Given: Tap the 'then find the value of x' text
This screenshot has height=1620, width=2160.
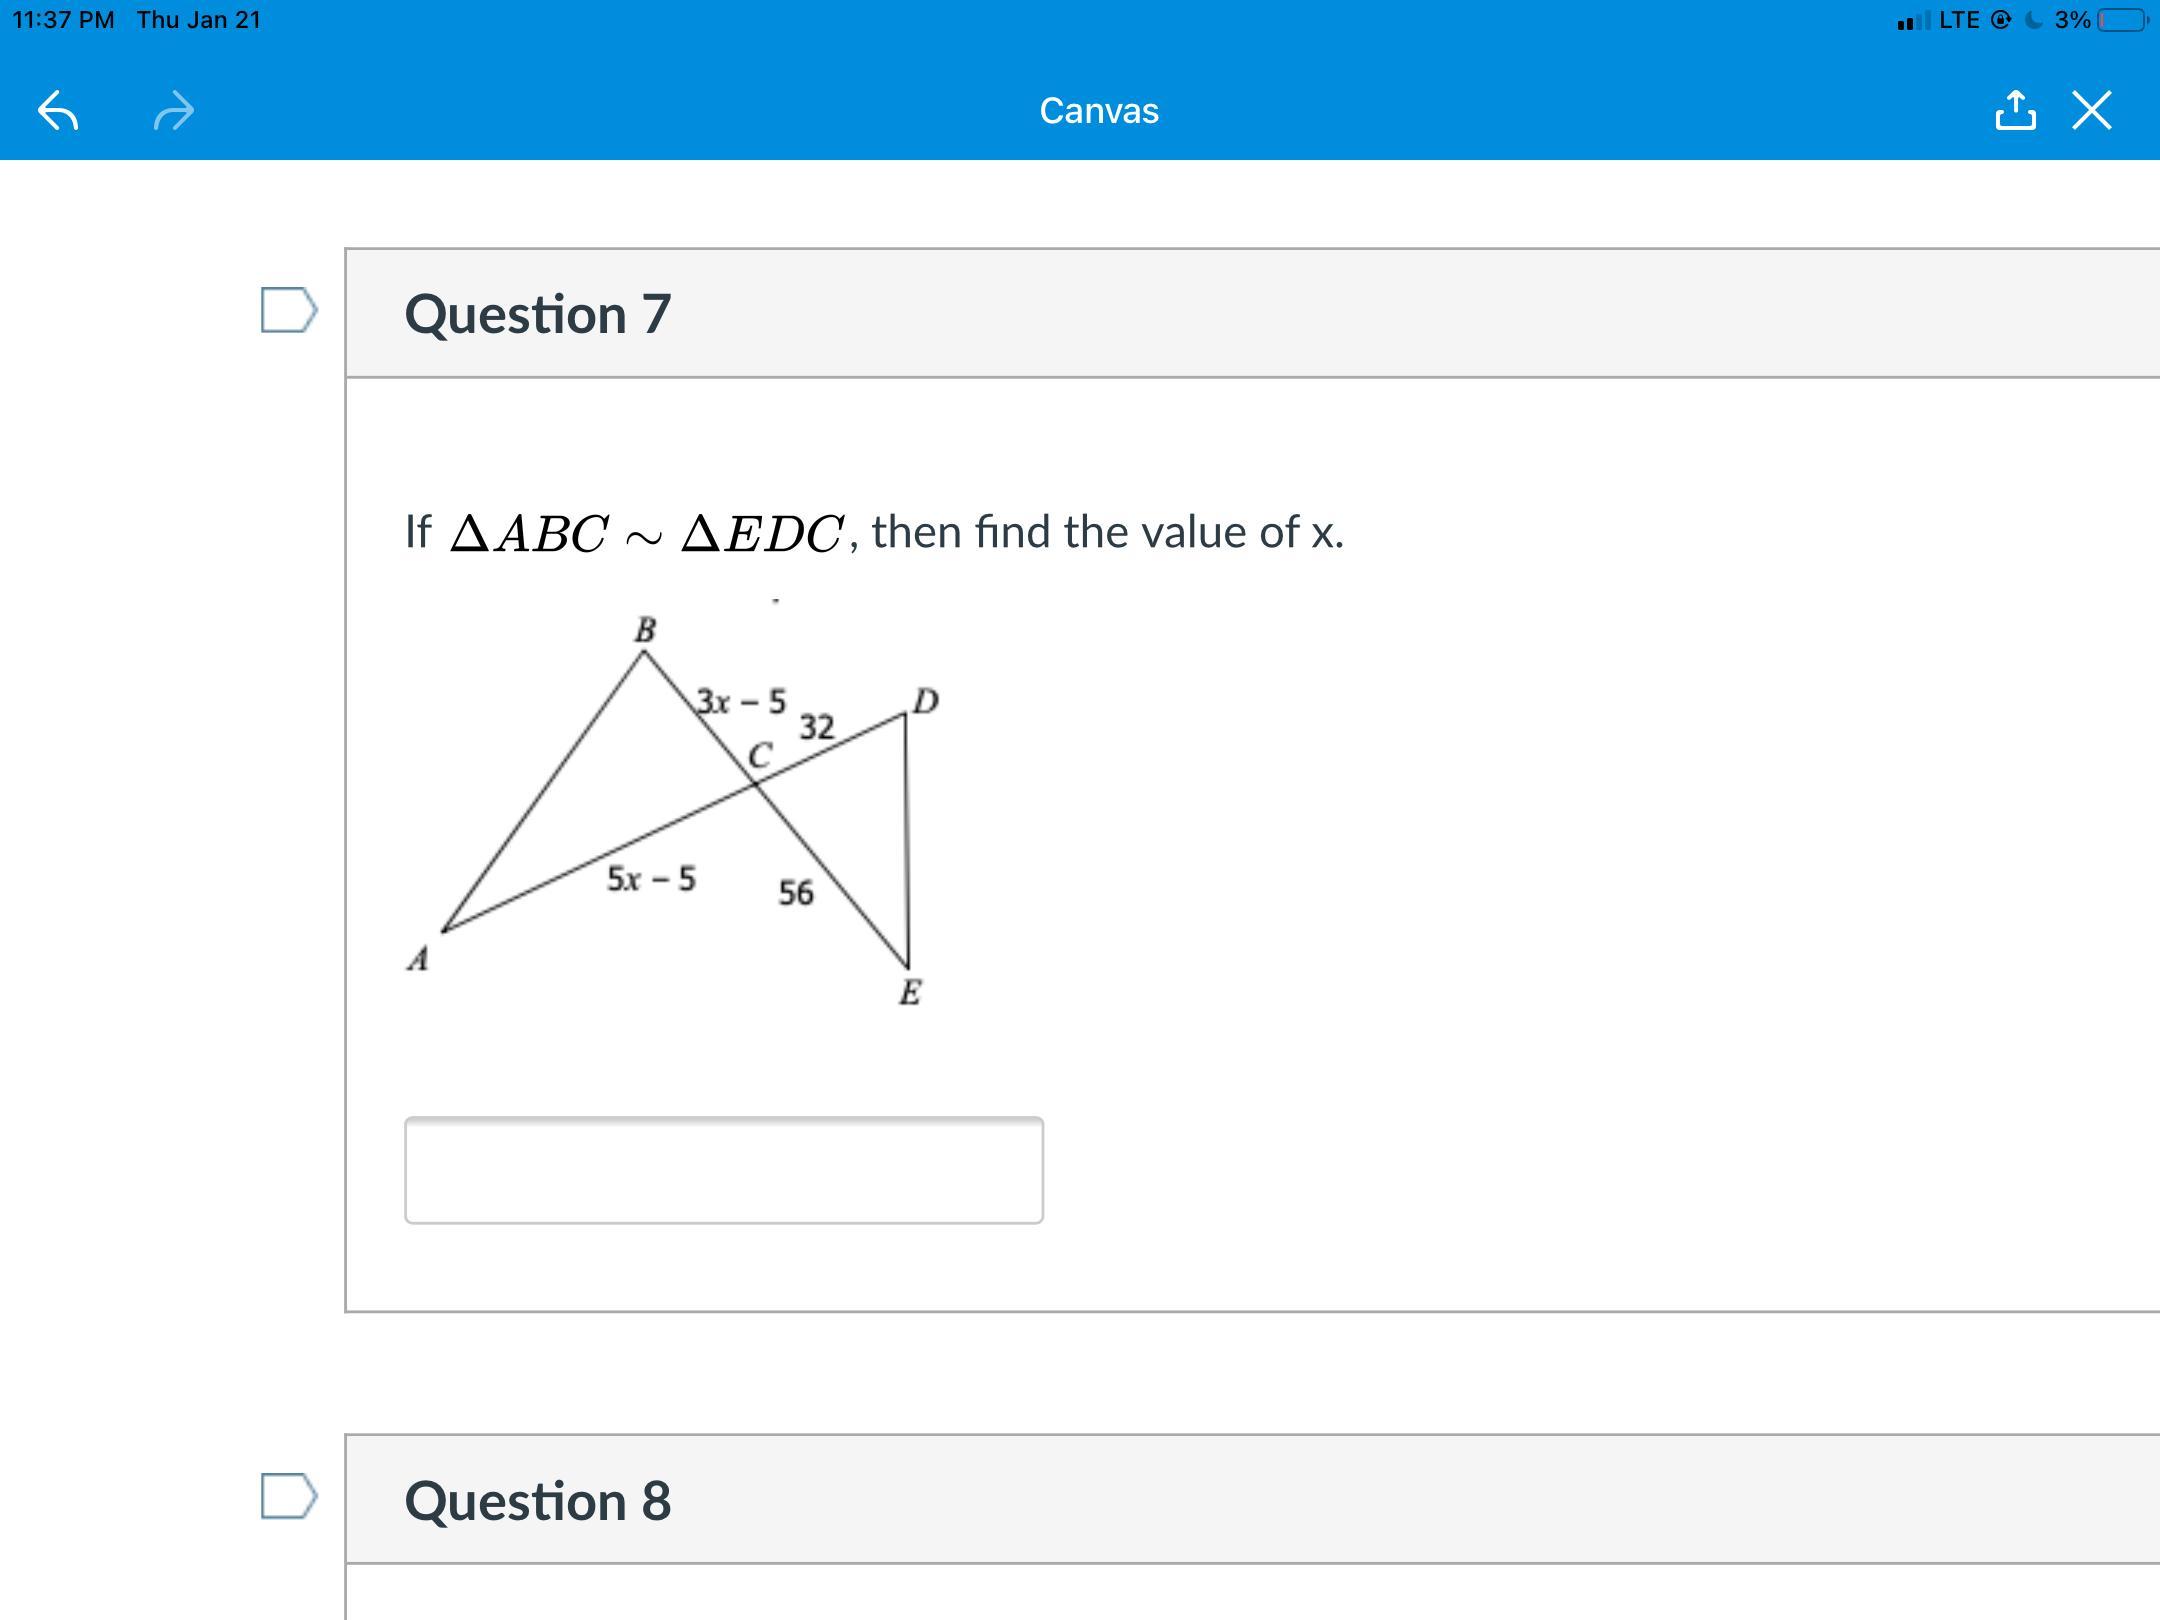Looking at the screenshot, I should 1107,532.
